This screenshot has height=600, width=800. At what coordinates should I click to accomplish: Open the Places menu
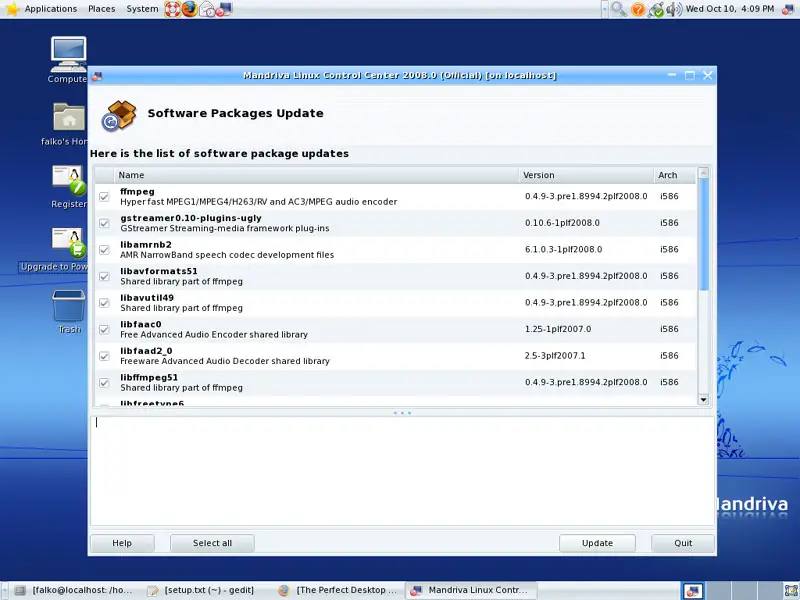[101, 9]
